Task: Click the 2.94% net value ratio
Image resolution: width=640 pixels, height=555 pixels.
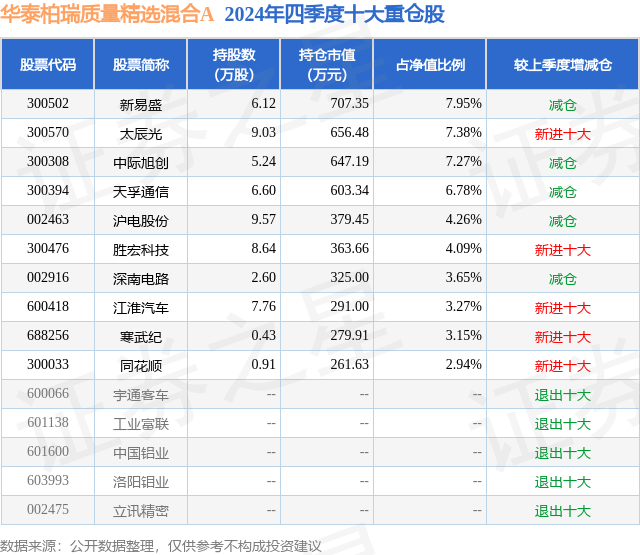Action: click(x=464, y=364)
